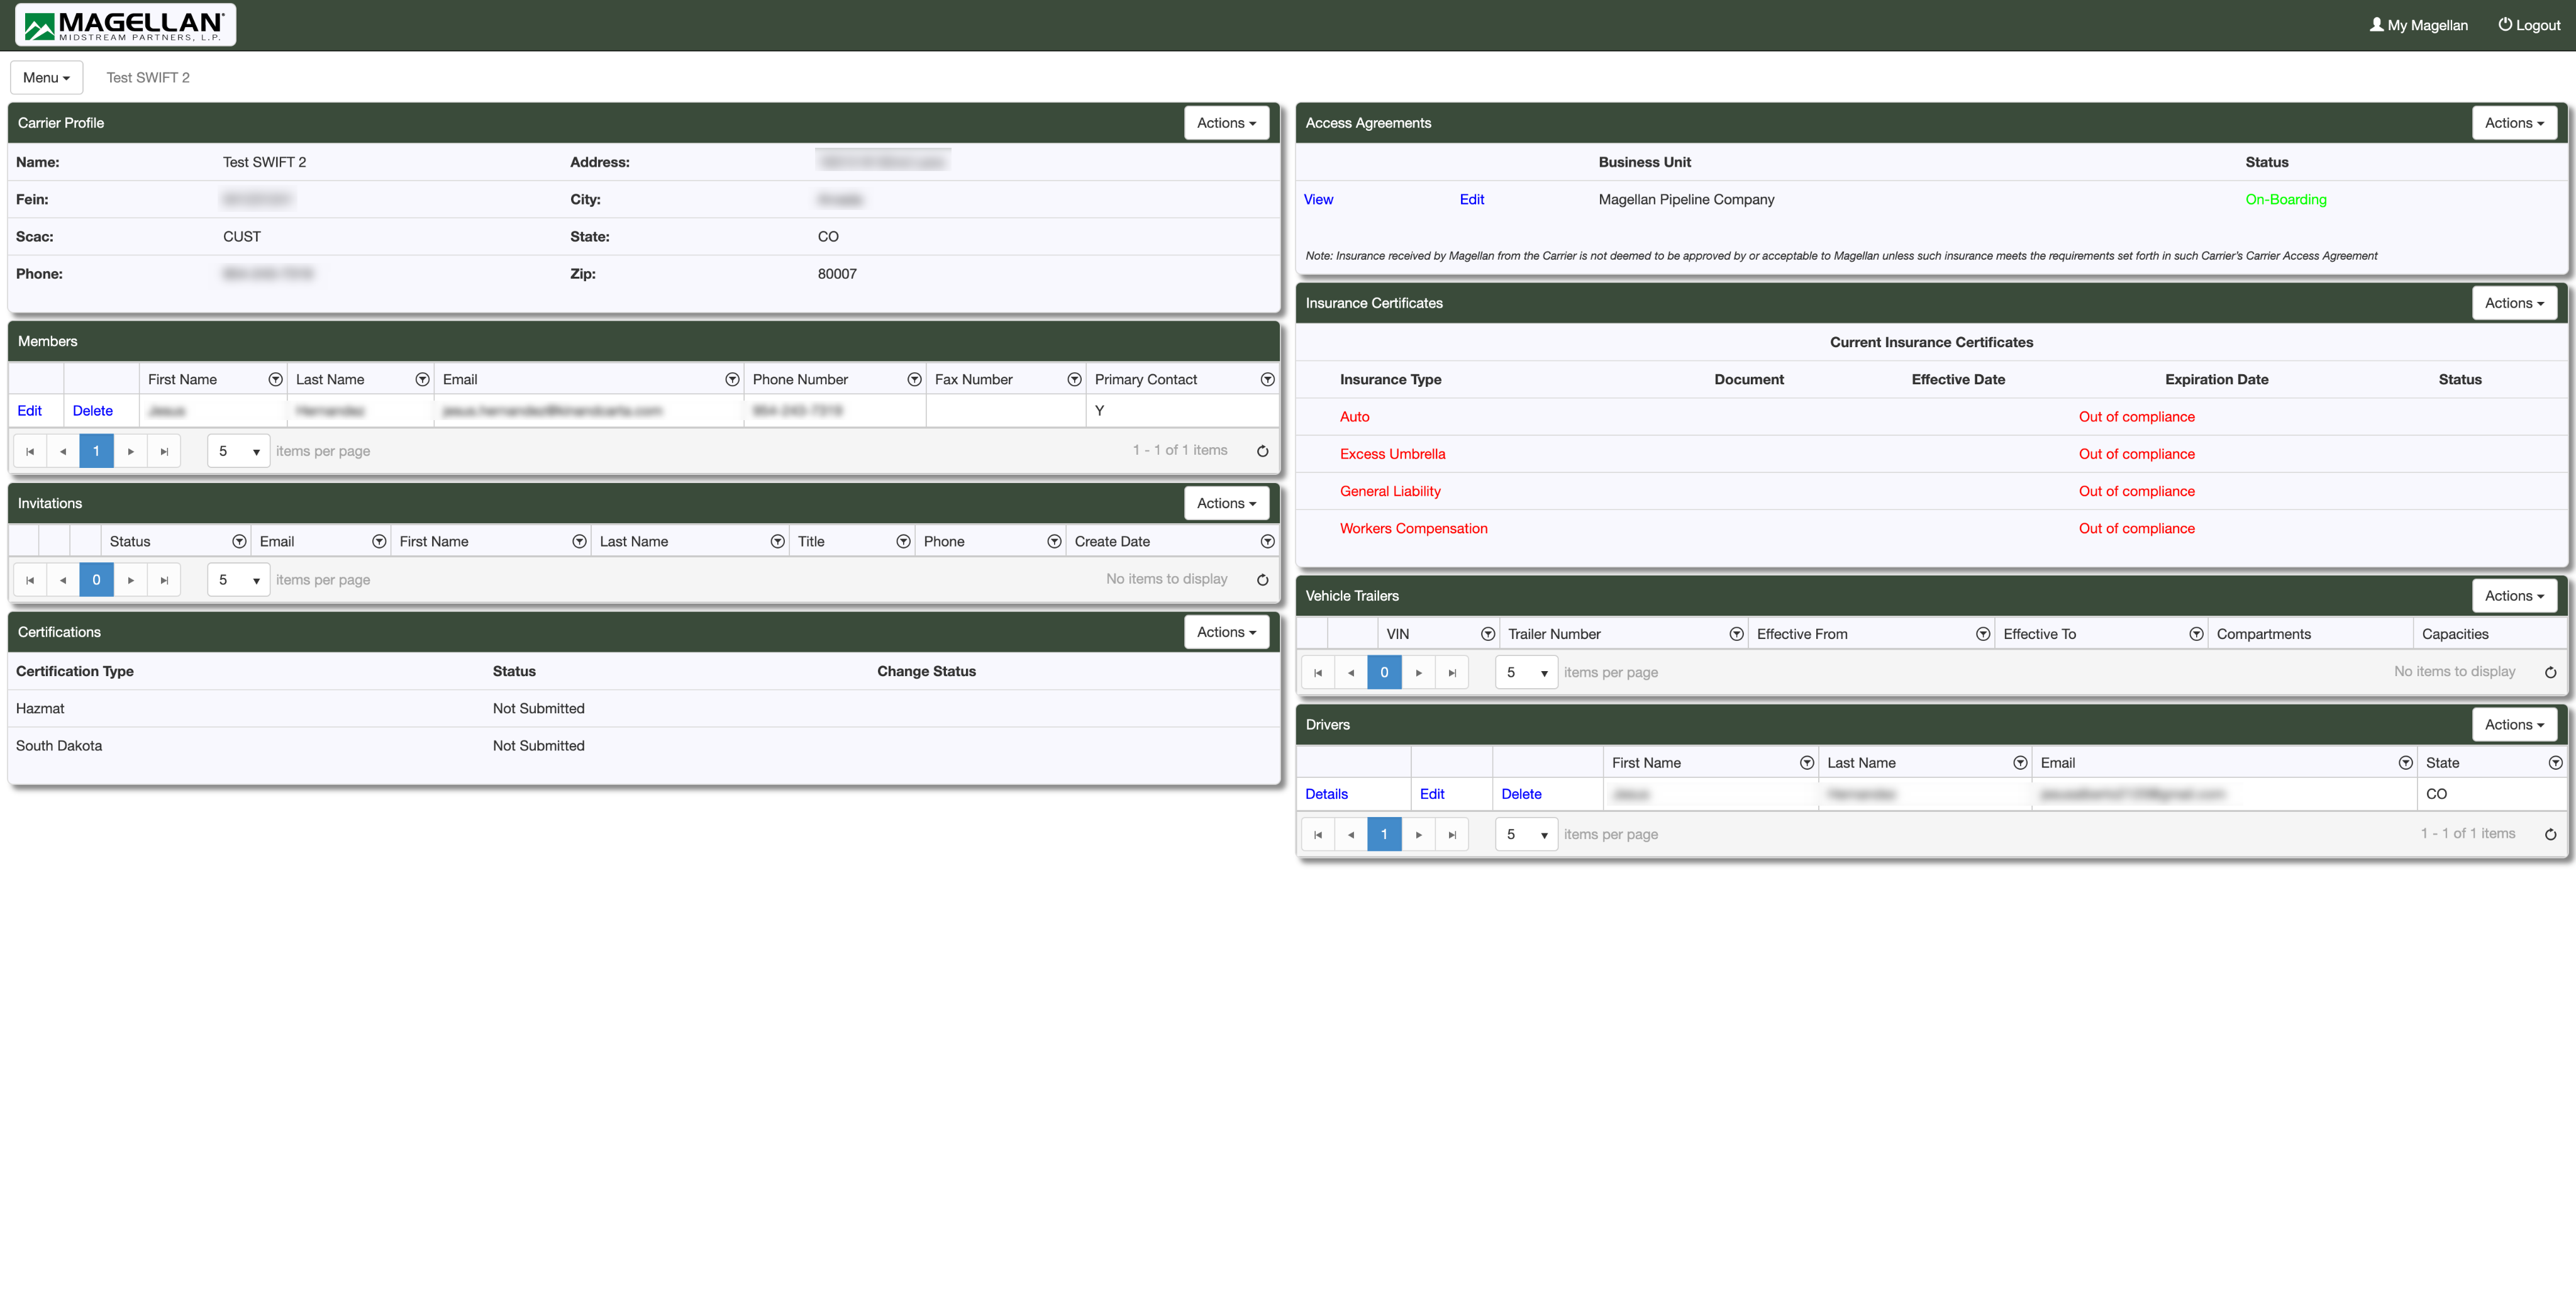Change Drivers items per page dropdown
Viewport: 2576px width, 1312px height.
(1526, 835)
